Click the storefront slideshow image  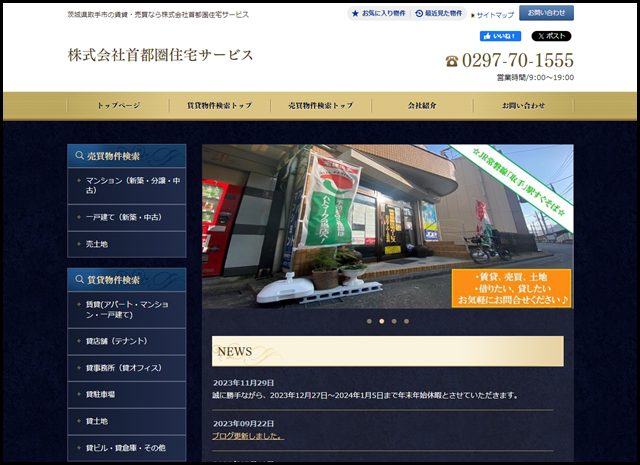point(388,226)
